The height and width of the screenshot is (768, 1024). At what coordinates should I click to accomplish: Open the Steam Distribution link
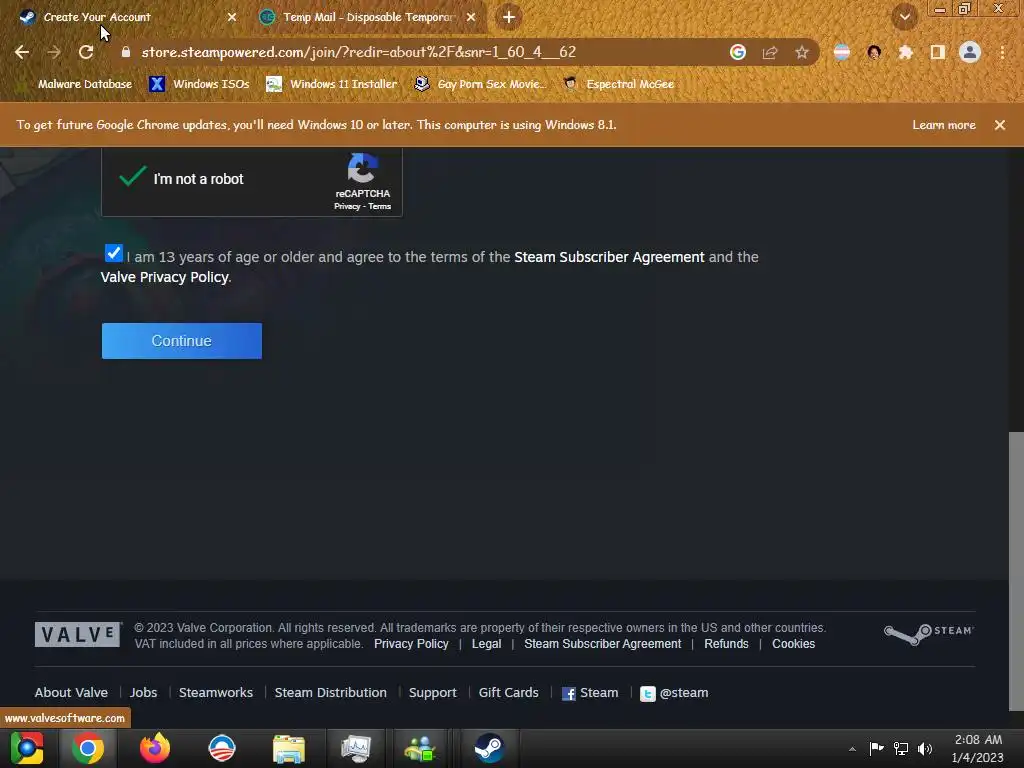click(330, 692)
